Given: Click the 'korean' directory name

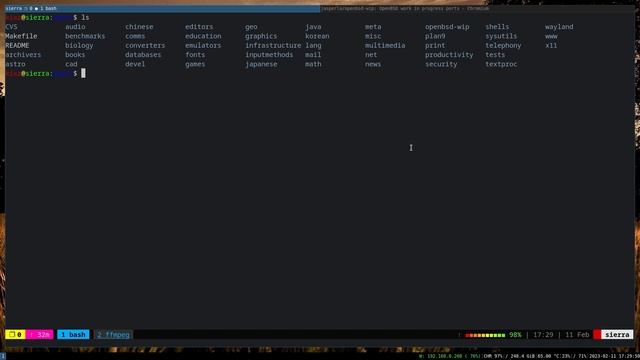Looking at the screenshot, I should coord(317,36).
